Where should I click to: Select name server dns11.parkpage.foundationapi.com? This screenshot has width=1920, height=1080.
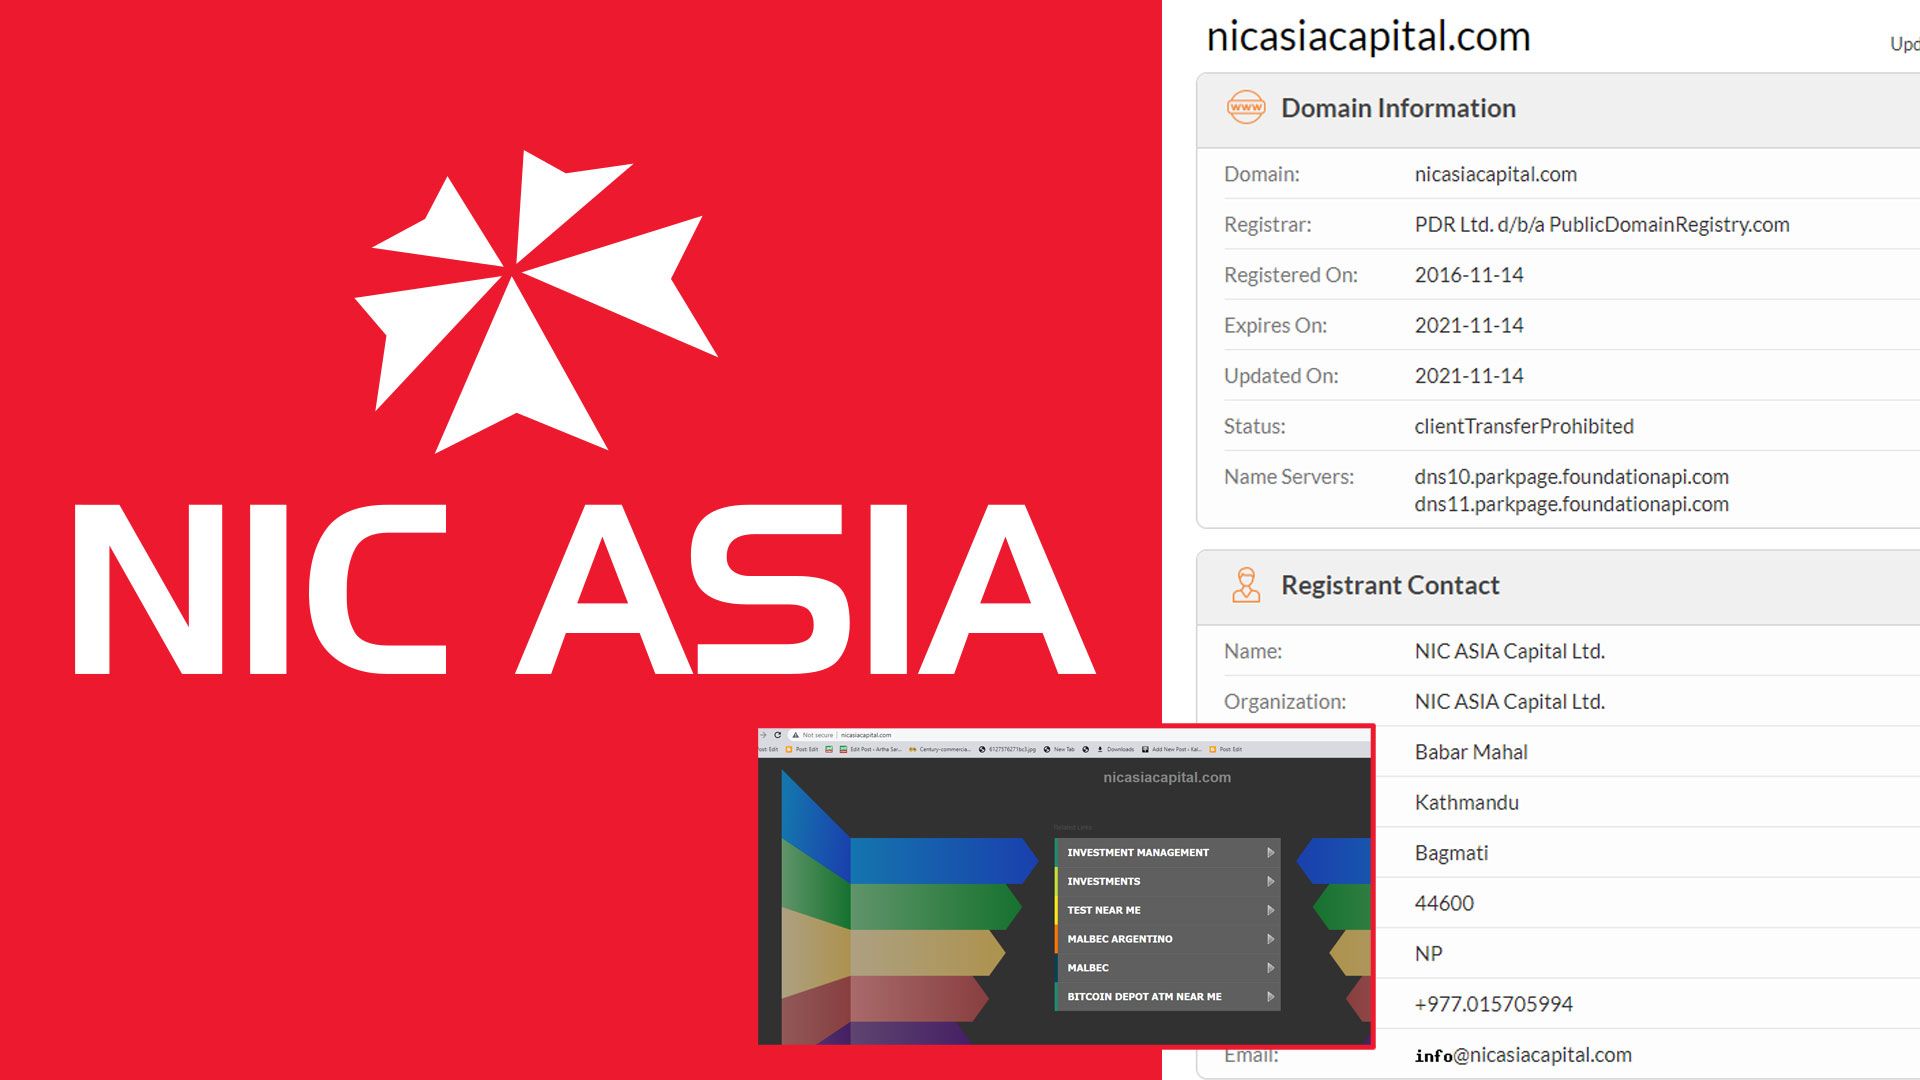point(1571,504)
